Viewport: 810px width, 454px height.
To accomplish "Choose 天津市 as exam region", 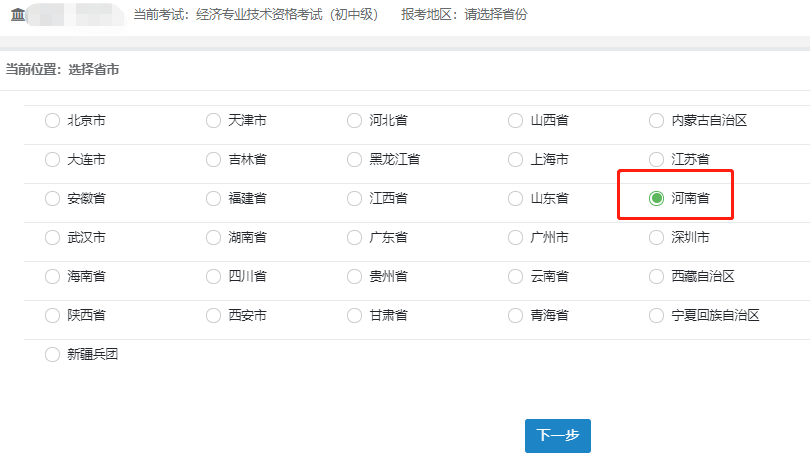I will coord(213,121).
